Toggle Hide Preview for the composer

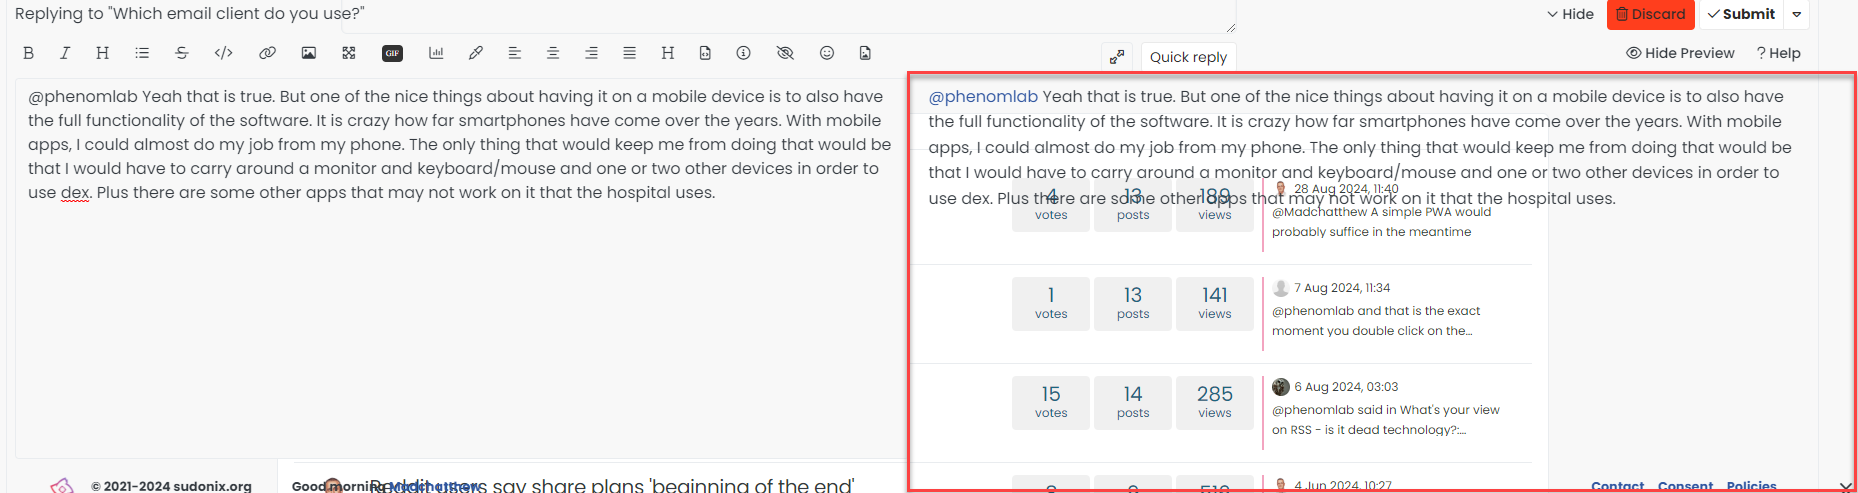tap(1680, 53)
